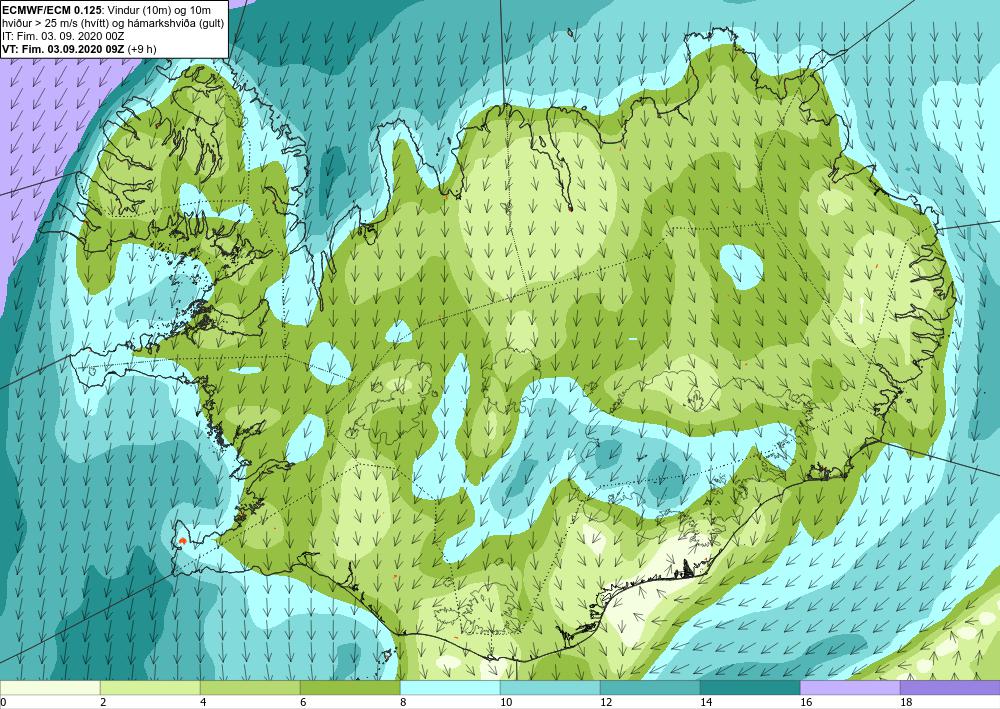Click the legend scale label "14"
Screen dimensions: 1000x709
click(x=706, y=702)
